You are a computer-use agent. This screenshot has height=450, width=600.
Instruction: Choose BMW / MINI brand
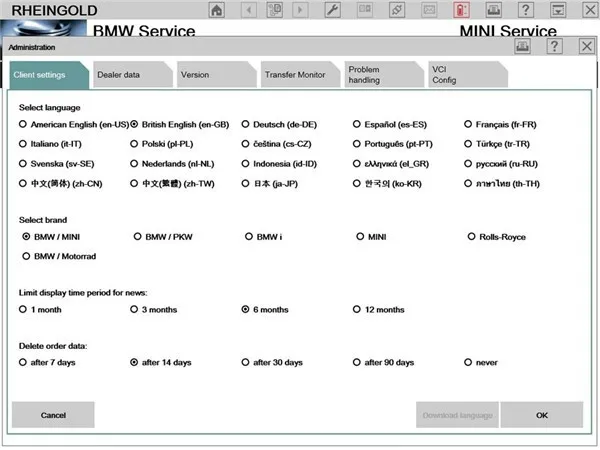point(51,237)
